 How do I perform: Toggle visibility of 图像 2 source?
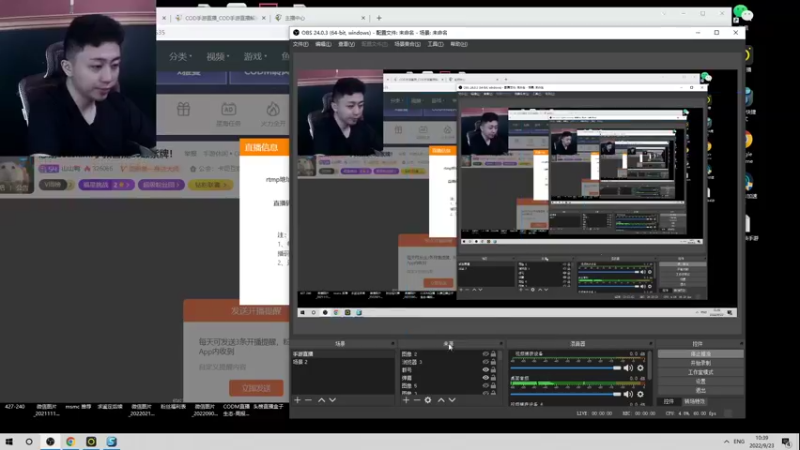tap(485, 354)
